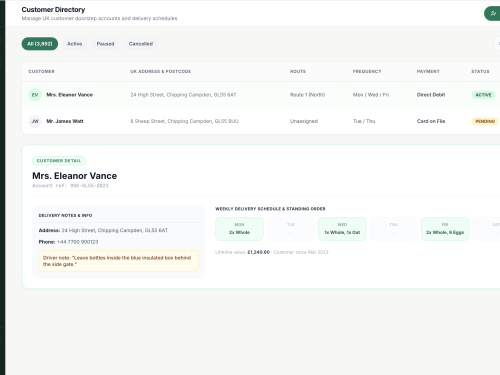This screenshot has height=375, width=500.
Task: Click the EV avatar for Eleanor Vance
Action: point(35,95)
